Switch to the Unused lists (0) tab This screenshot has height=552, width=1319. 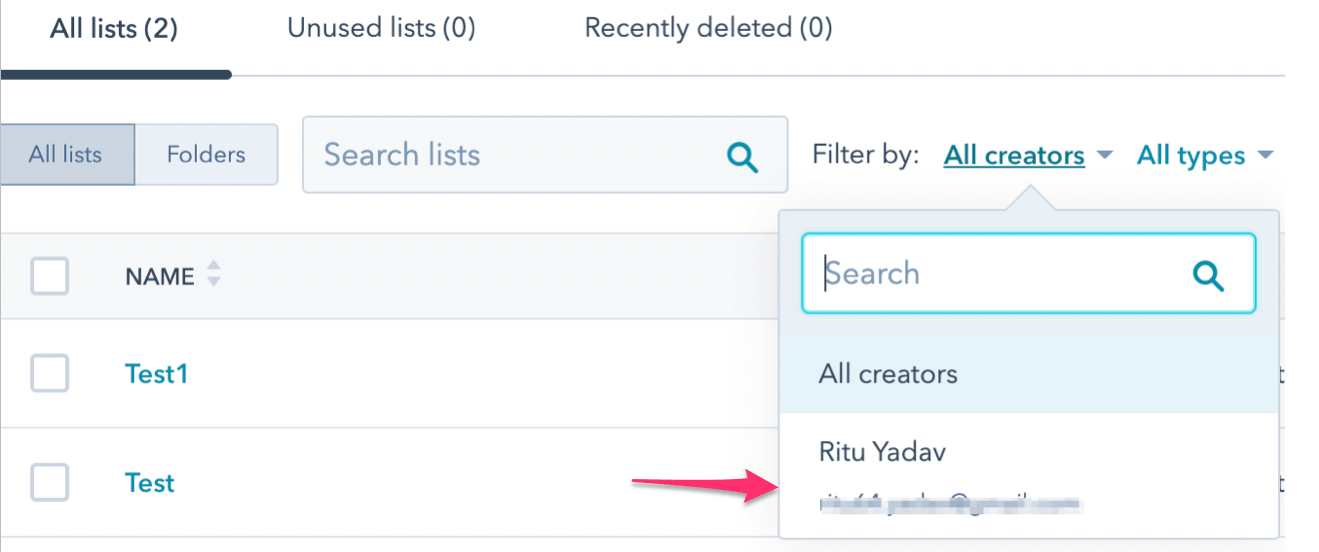click(x=381, y=28)
